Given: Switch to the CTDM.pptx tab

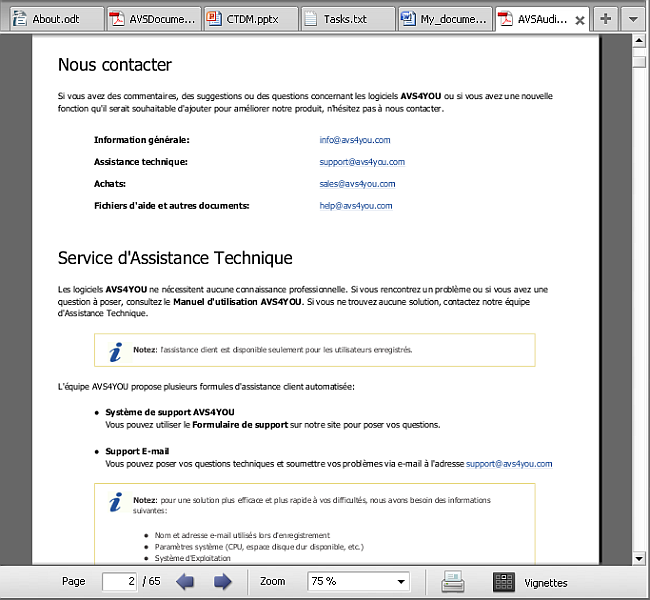Looking at the screenshot, I should 251,19.
